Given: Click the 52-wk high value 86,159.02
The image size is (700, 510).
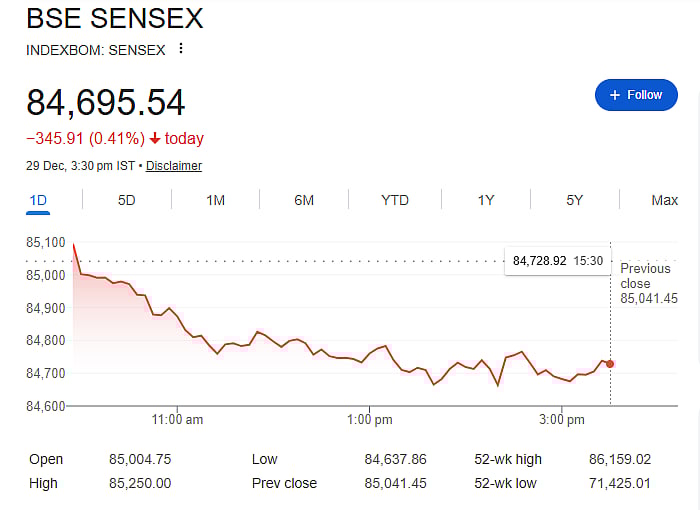Looking at the screenshot, I should [620, 459].
